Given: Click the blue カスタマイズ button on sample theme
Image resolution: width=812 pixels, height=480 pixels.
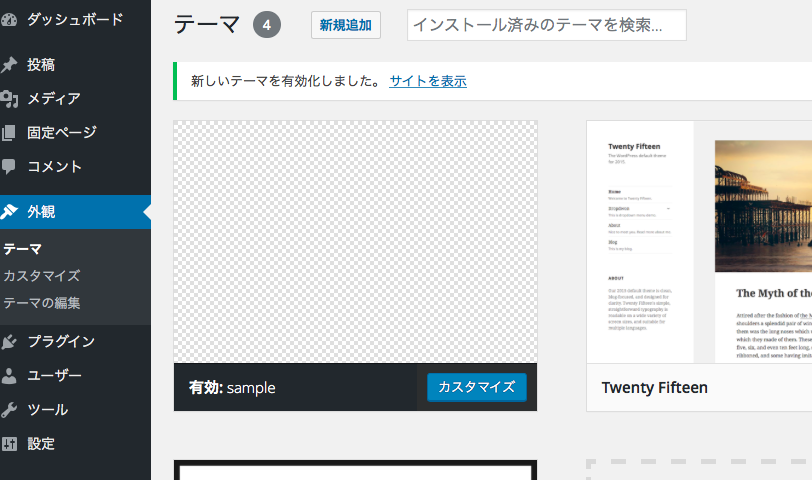Looking at the screenshot, I should [x=476, y=387].
